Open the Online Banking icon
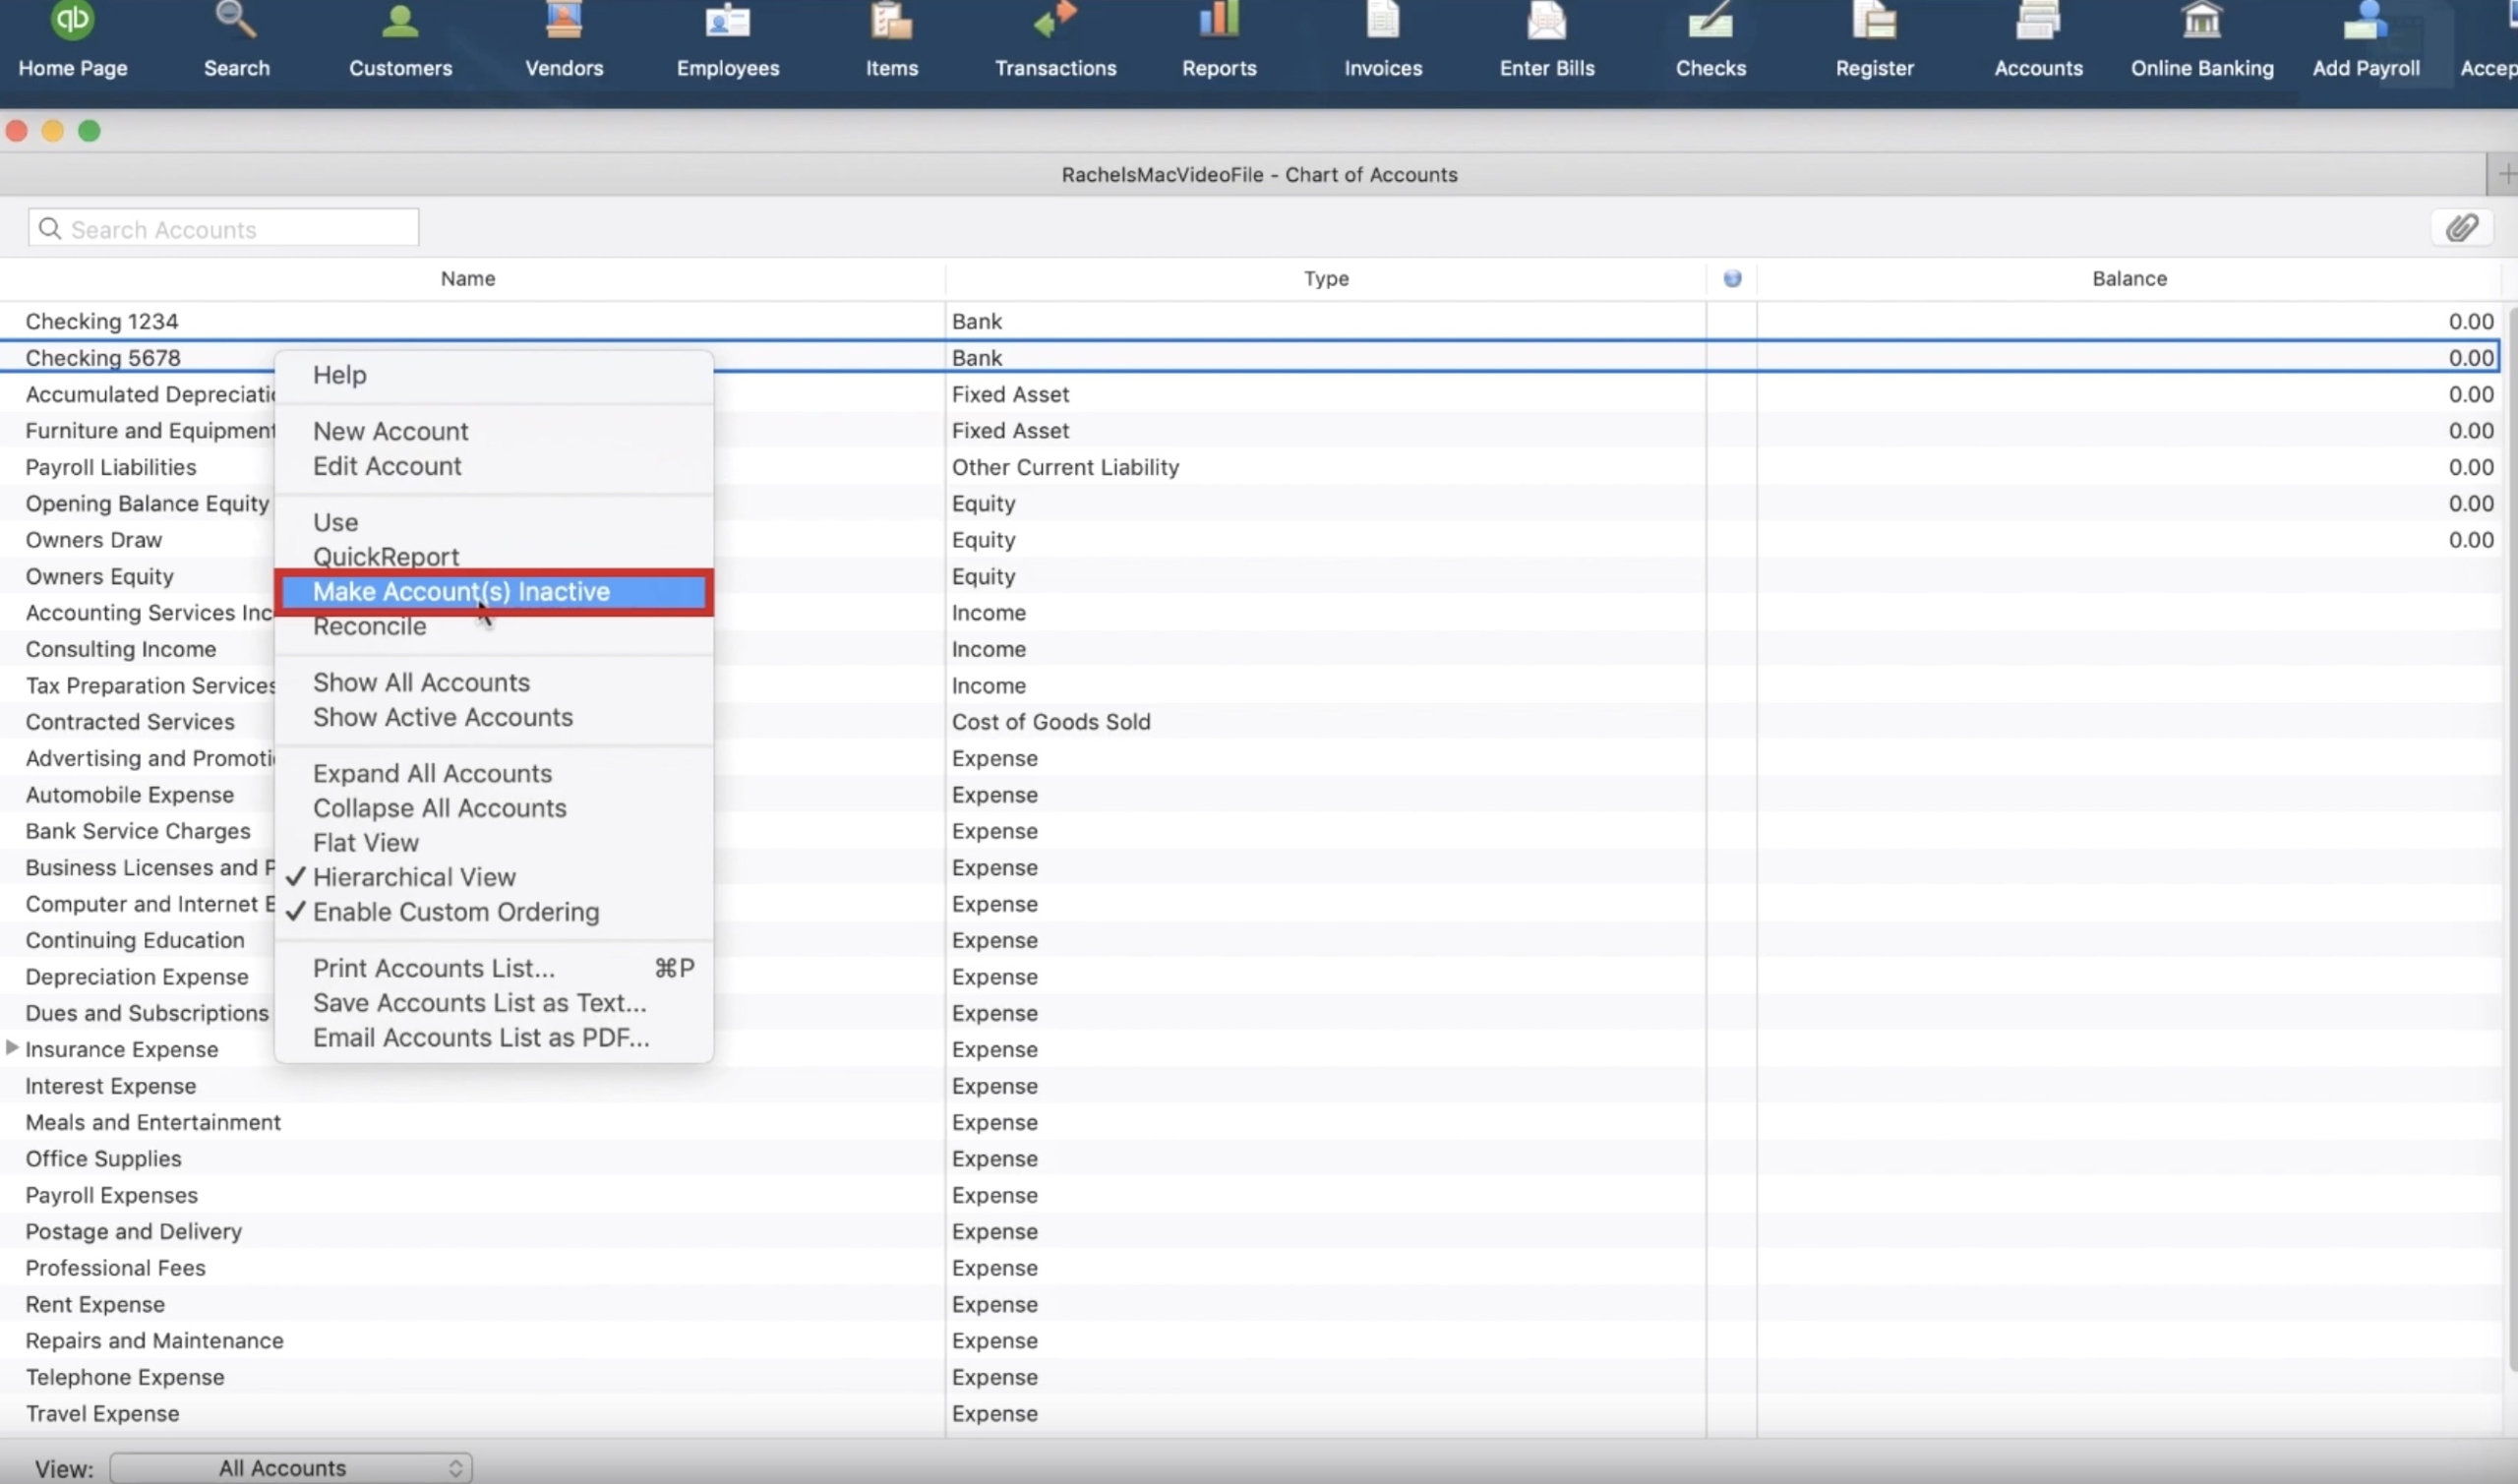The width and height of the screenshot is (2518, 1484). pyautogui.click(x=2202, y=40)
